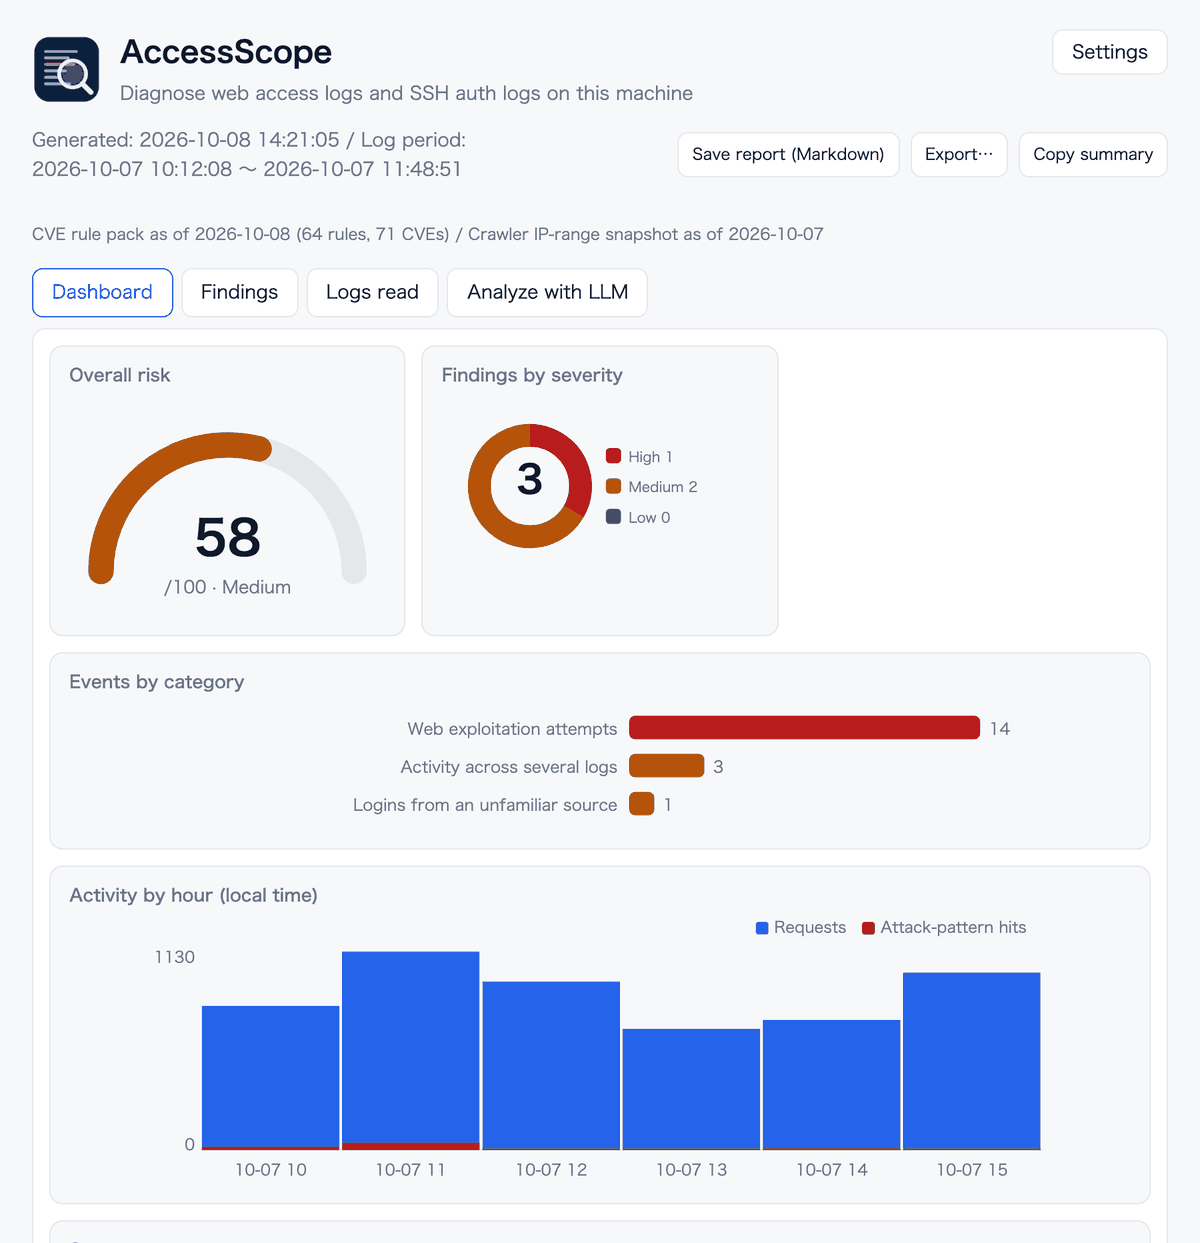The width and height of the screenshot is (1200, 1243).
Task: Click the 'Generated: 2026-10-08 14:21:05' text
Action: (186, 140)
